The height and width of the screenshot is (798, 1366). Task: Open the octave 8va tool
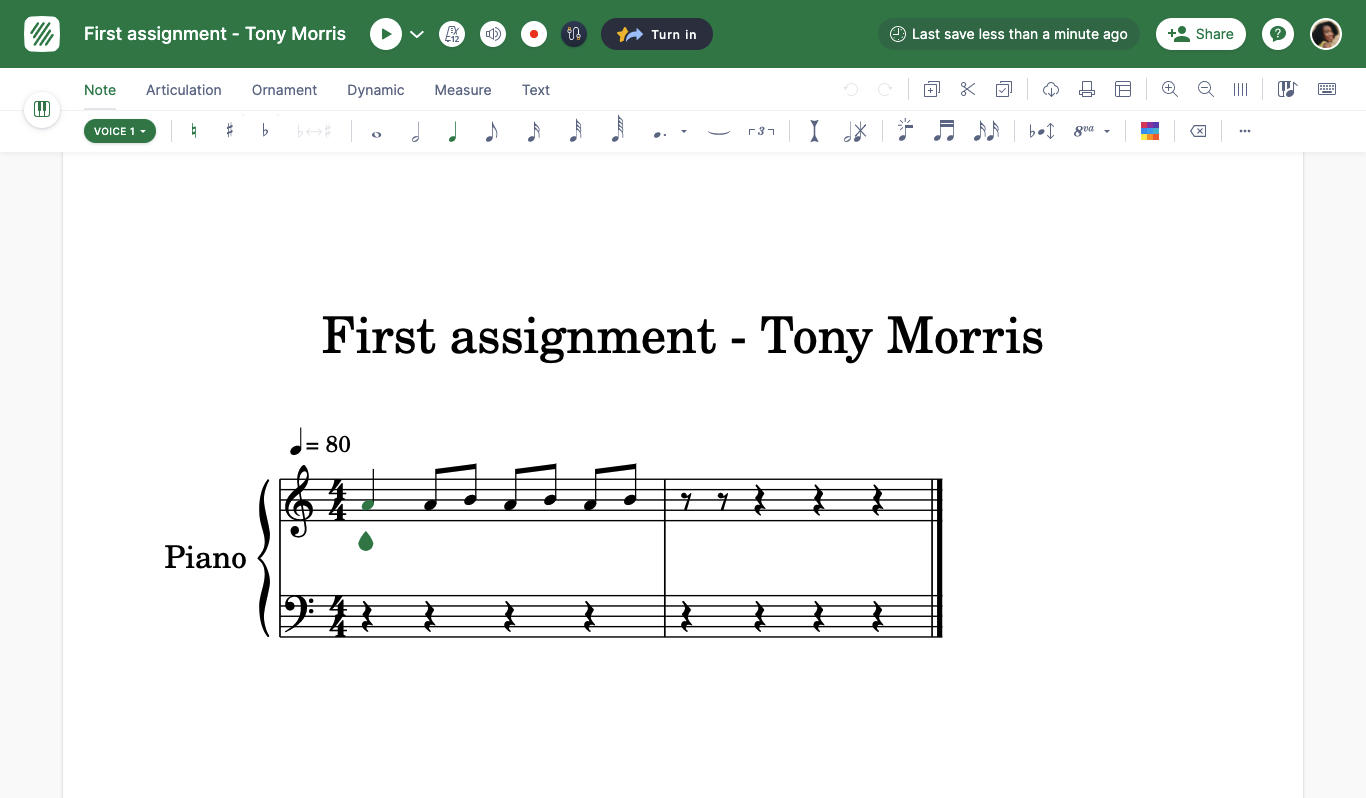1085,131
